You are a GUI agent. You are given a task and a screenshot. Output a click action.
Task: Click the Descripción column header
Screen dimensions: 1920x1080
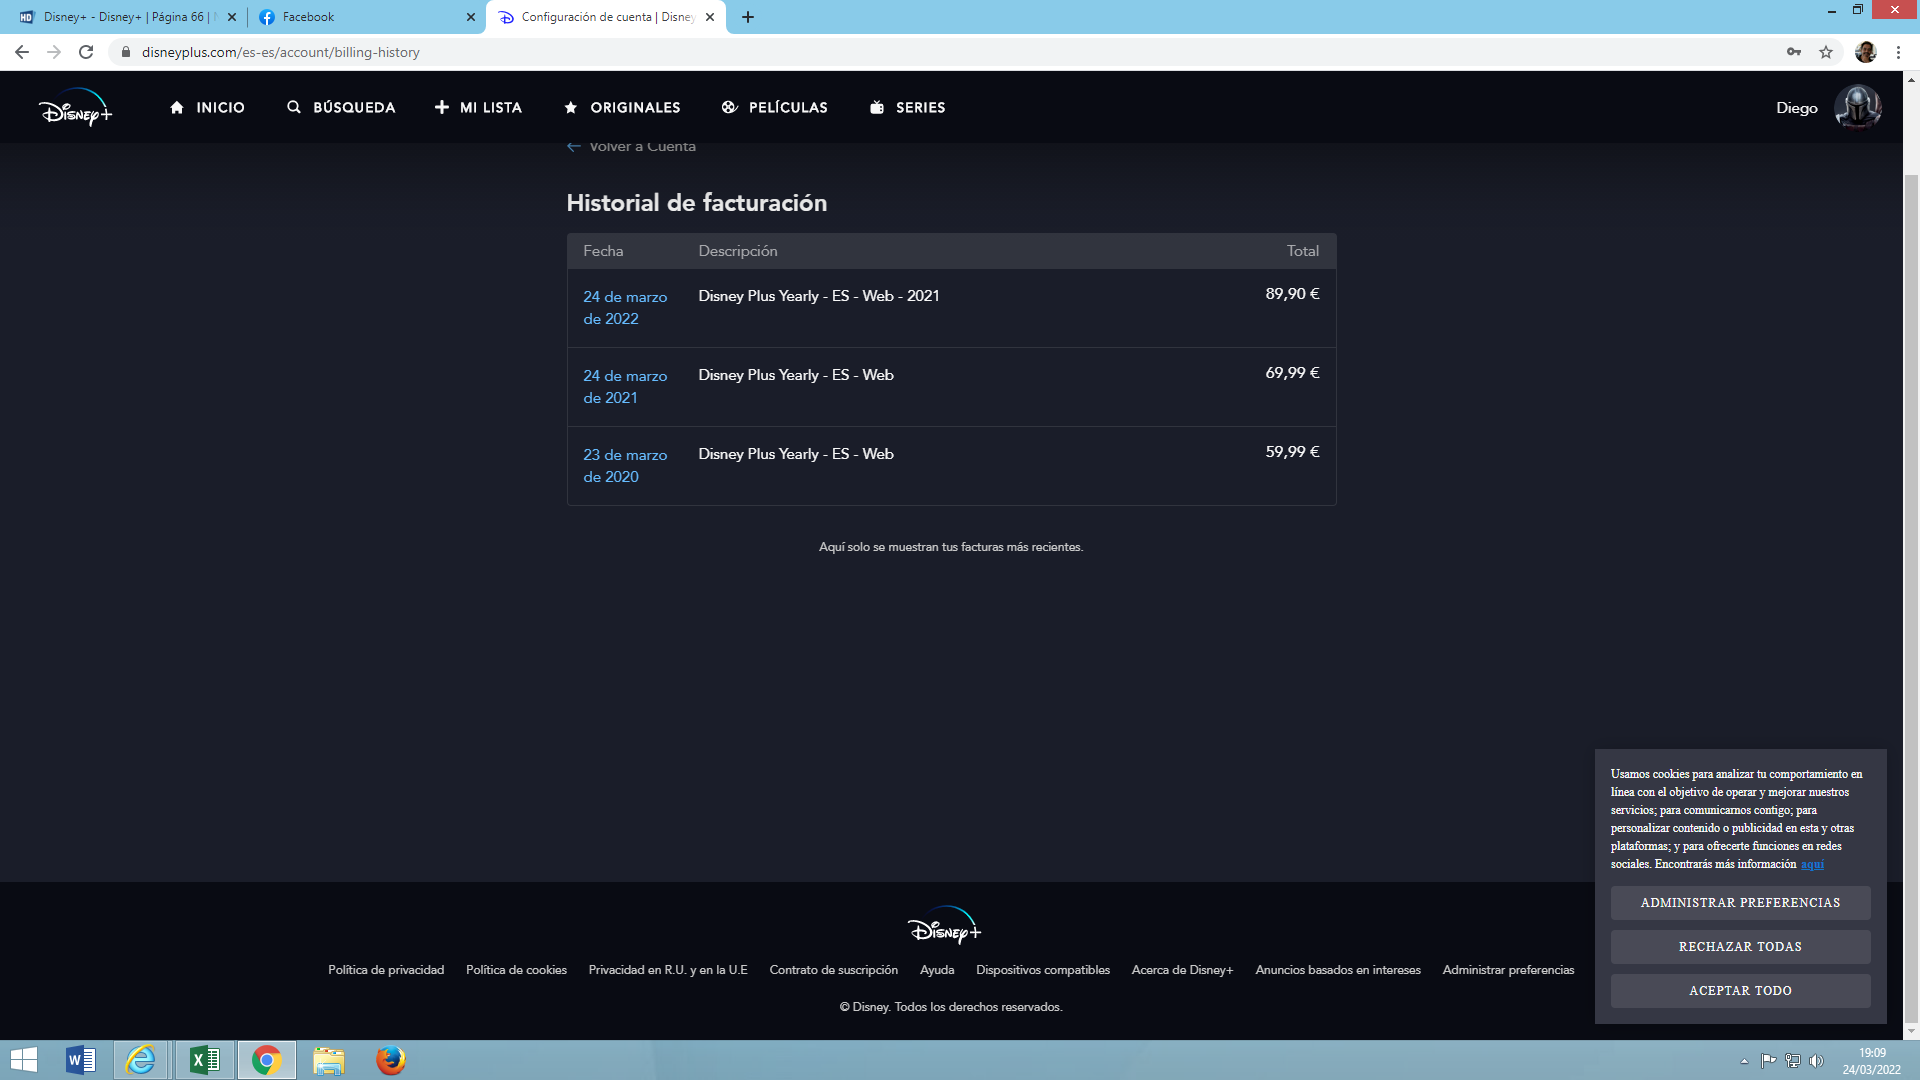(x=738, y=251)
